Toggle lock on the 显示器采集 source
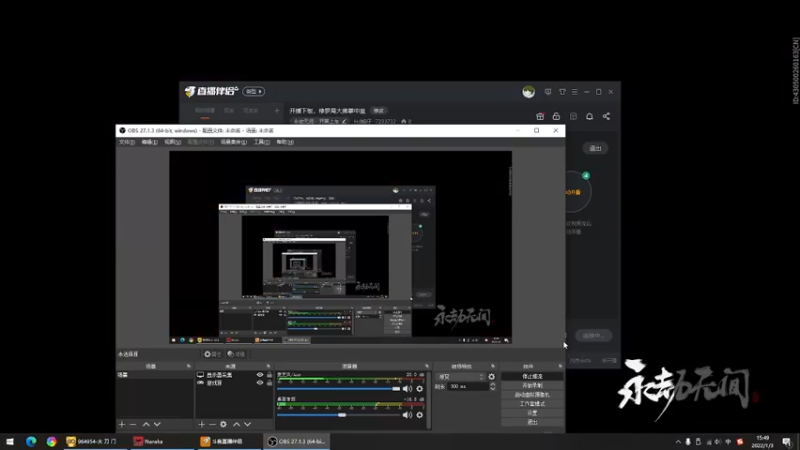Viewport: 800px width, 450px height. pos(269,374)
